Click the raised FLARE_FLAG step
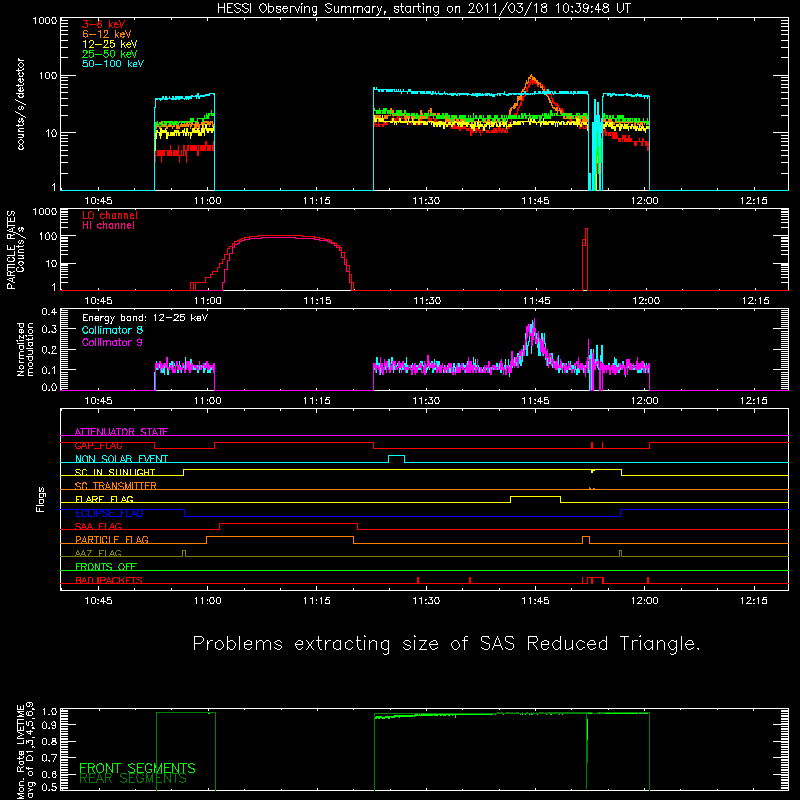Image resolution: width=800 pixels, height=800 pixels. 535,496
